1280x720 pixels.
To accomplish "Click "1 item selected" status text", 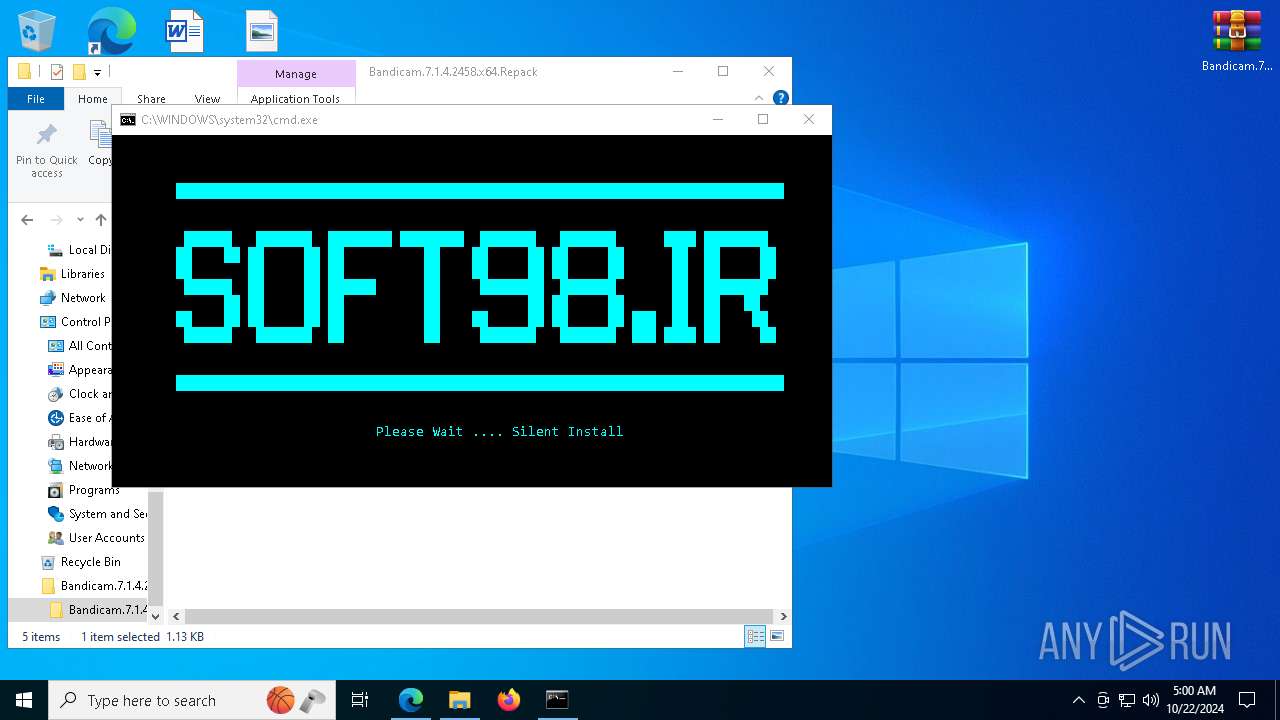I will (x=120, y=637).
